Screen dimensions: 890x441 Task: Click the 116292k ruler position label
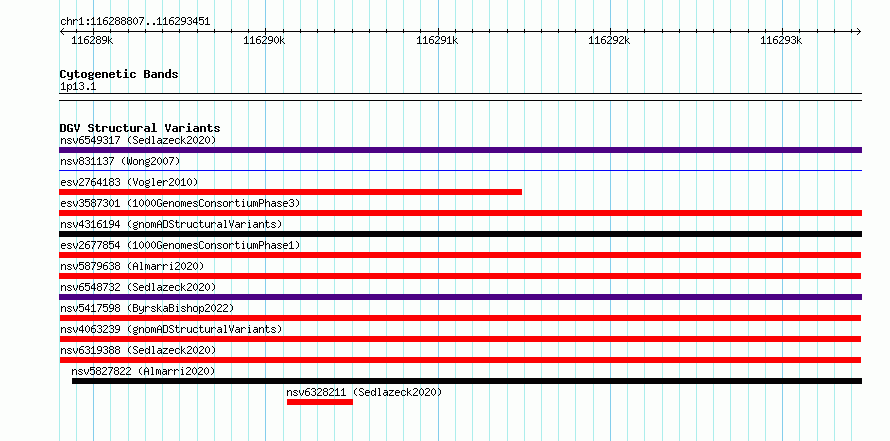[609, 40]
